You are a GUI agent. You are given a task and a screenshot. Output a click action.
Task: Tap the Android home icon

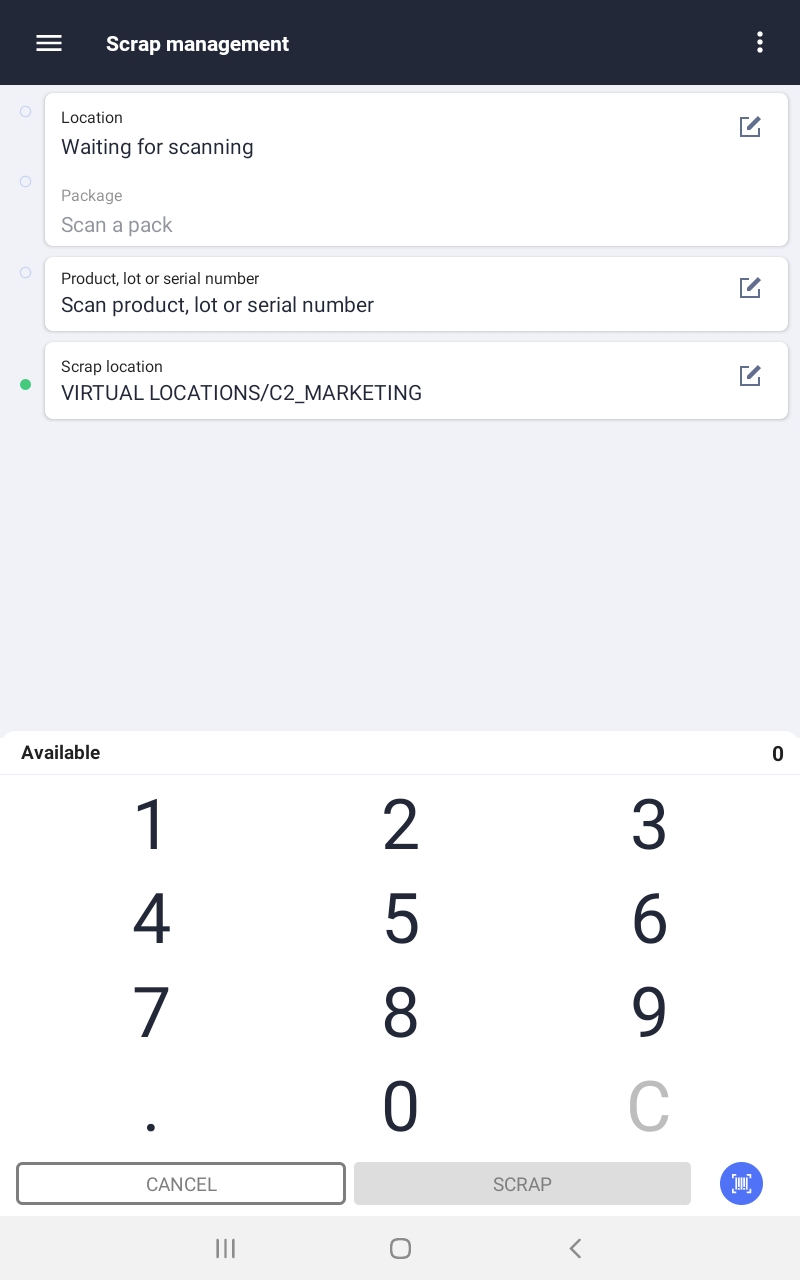(400, 1248)
